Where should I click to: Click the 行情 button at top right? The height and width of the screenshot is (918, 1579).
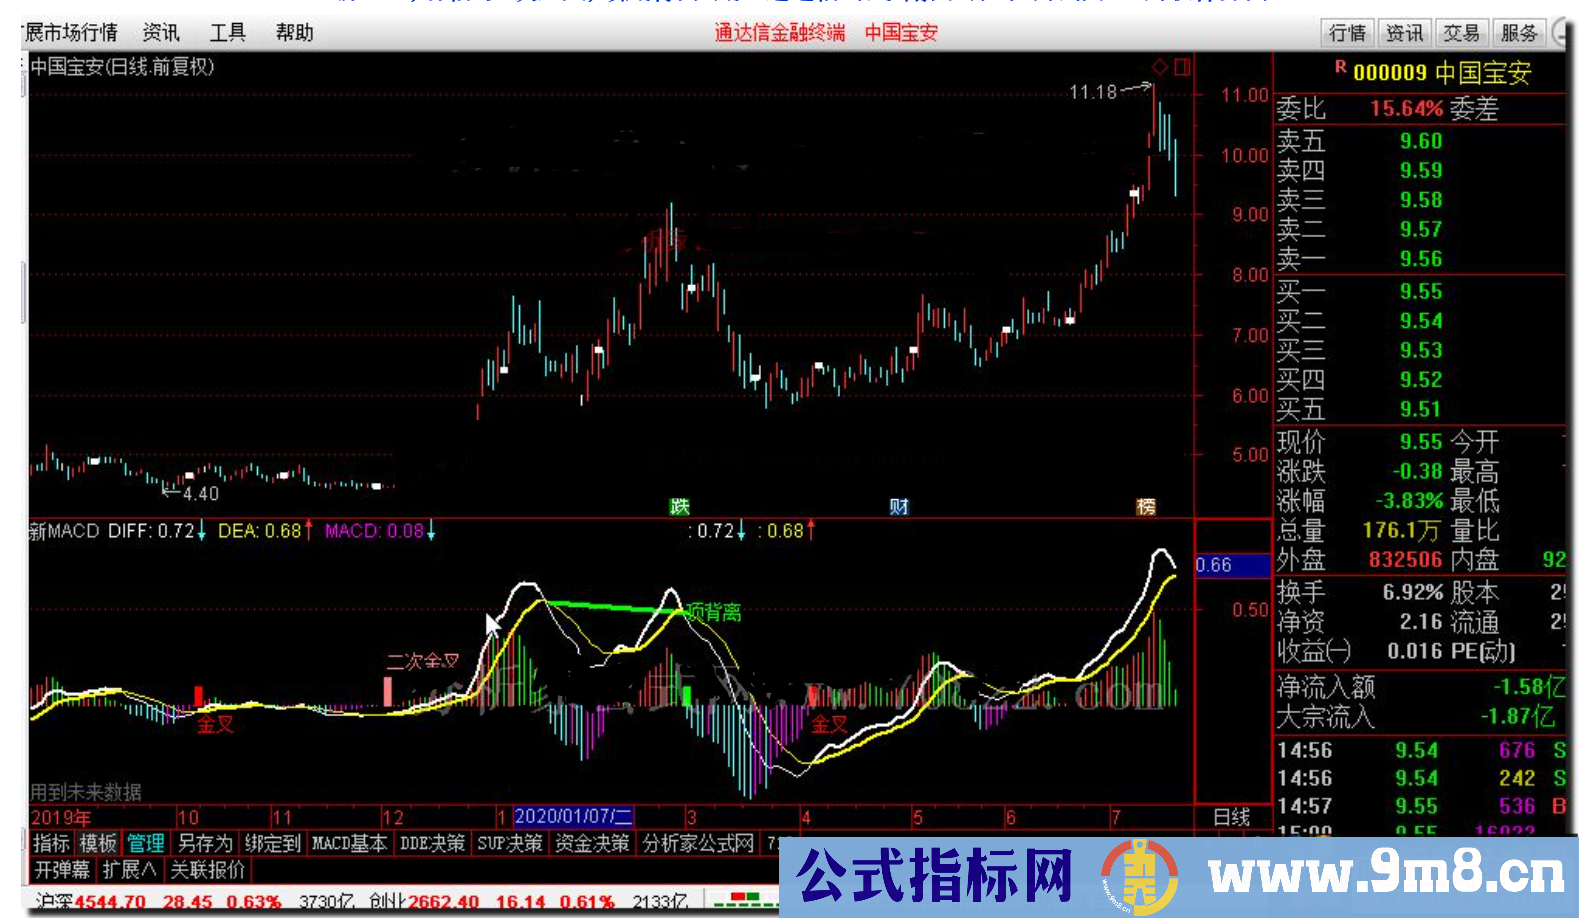point(1347,33)
